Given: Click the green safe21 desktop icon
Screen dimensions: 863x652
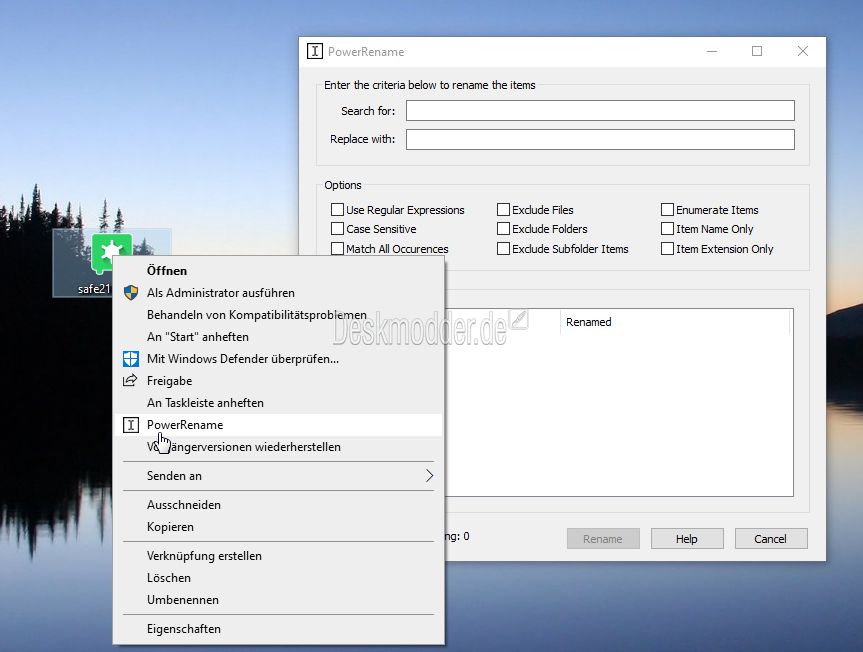Looking at the screenshot, I should click(111, 252).
